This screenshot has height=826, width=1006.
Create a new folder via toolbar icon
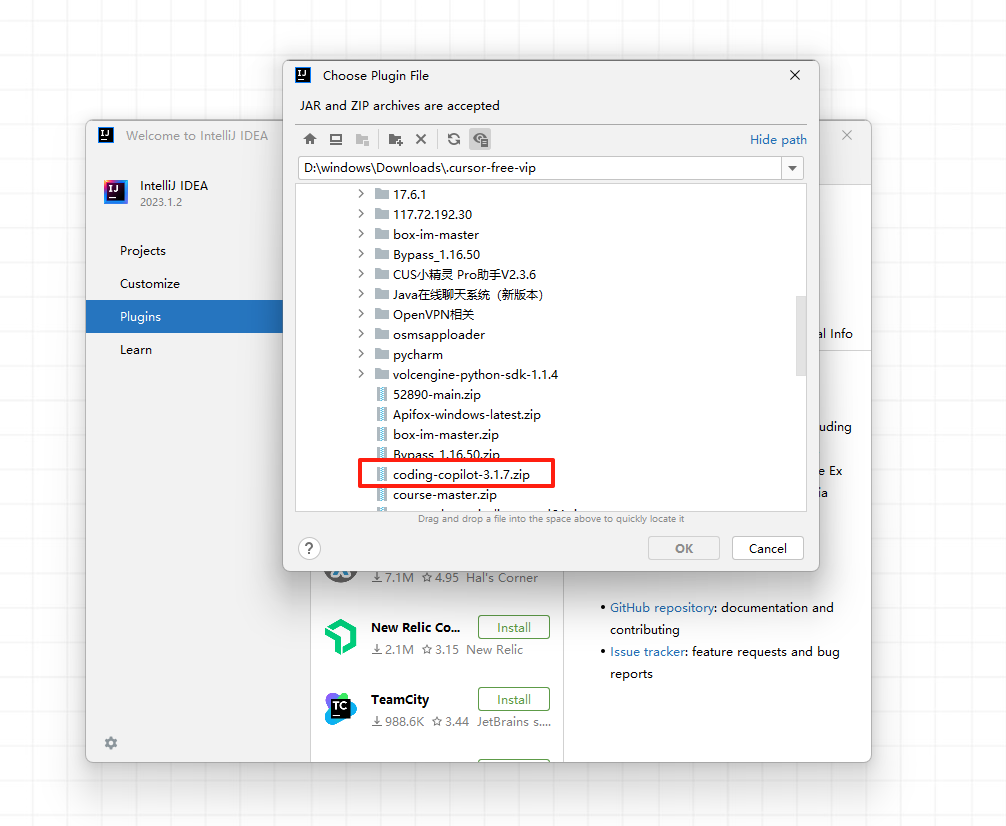[x=395, y=139]
